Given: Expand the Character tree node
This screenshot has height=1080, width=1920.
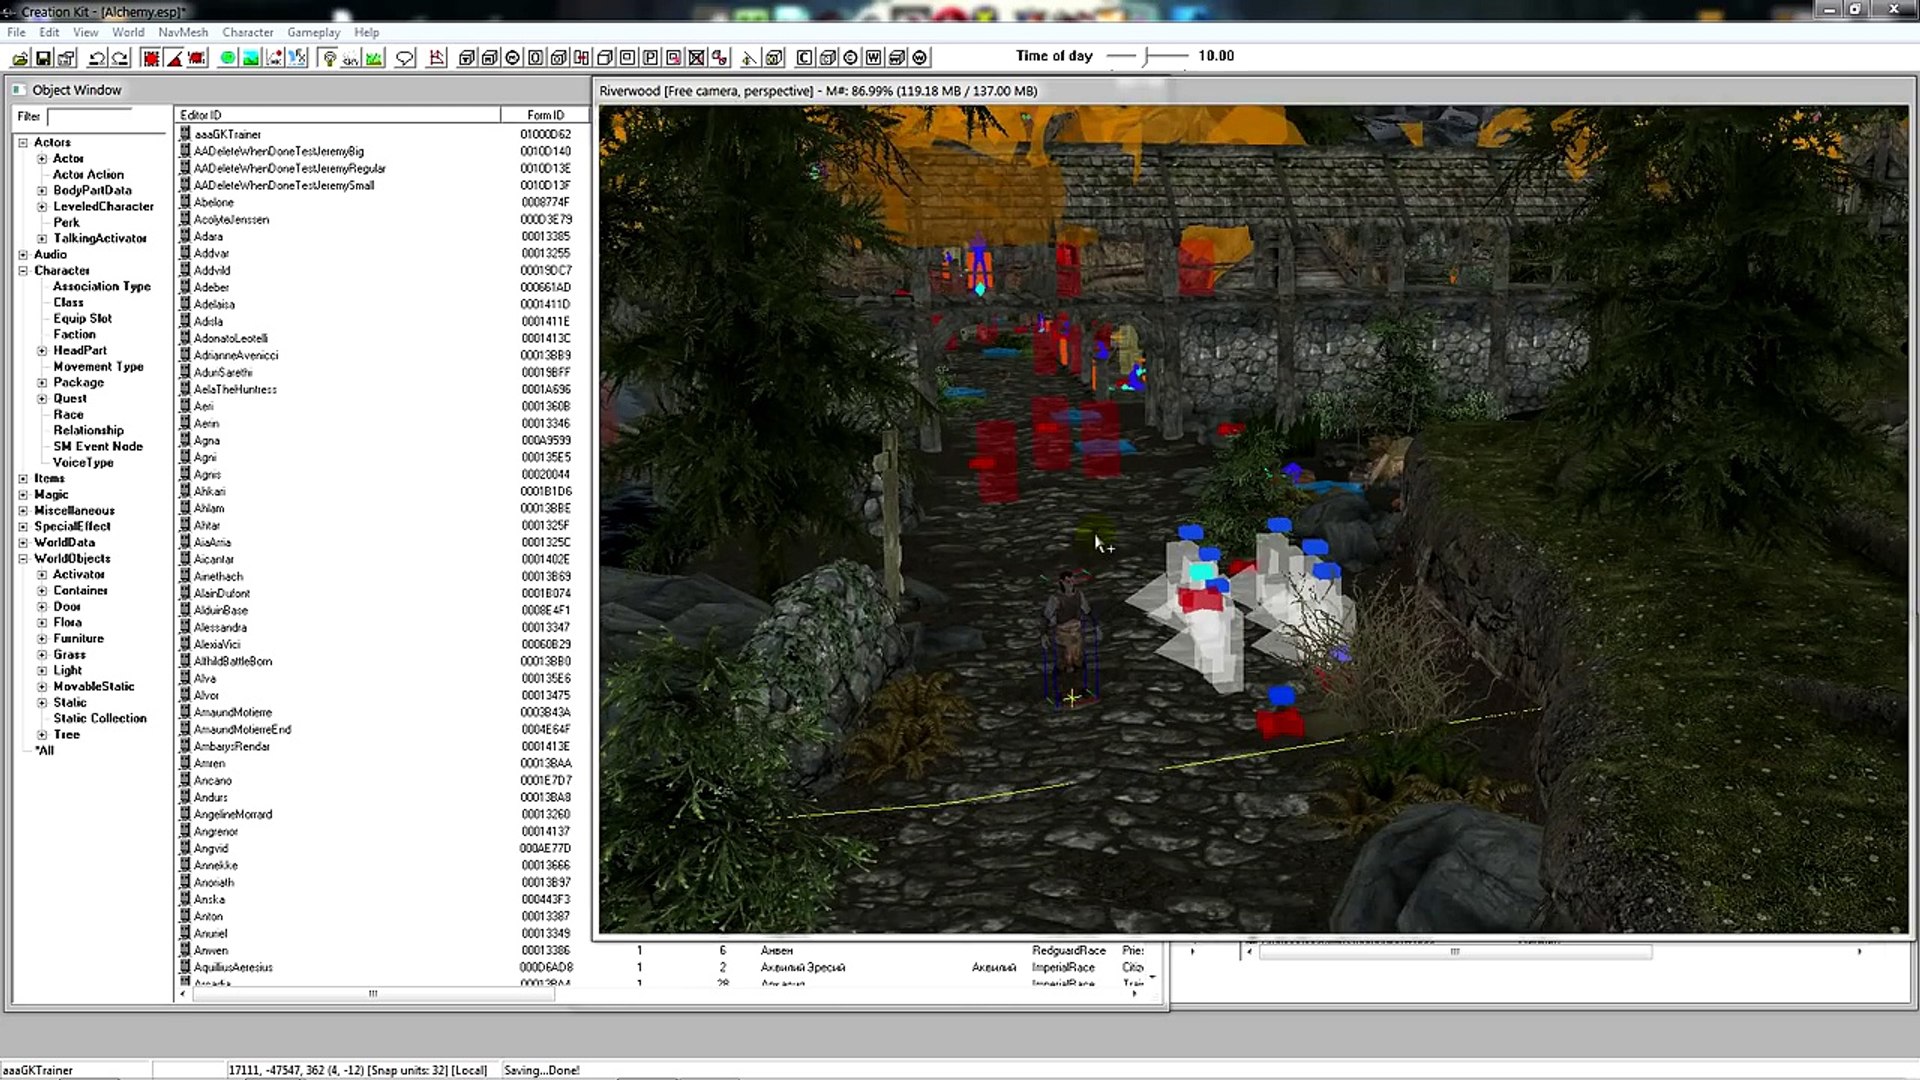Looking at the screenshot, I should tap(24, 270).
